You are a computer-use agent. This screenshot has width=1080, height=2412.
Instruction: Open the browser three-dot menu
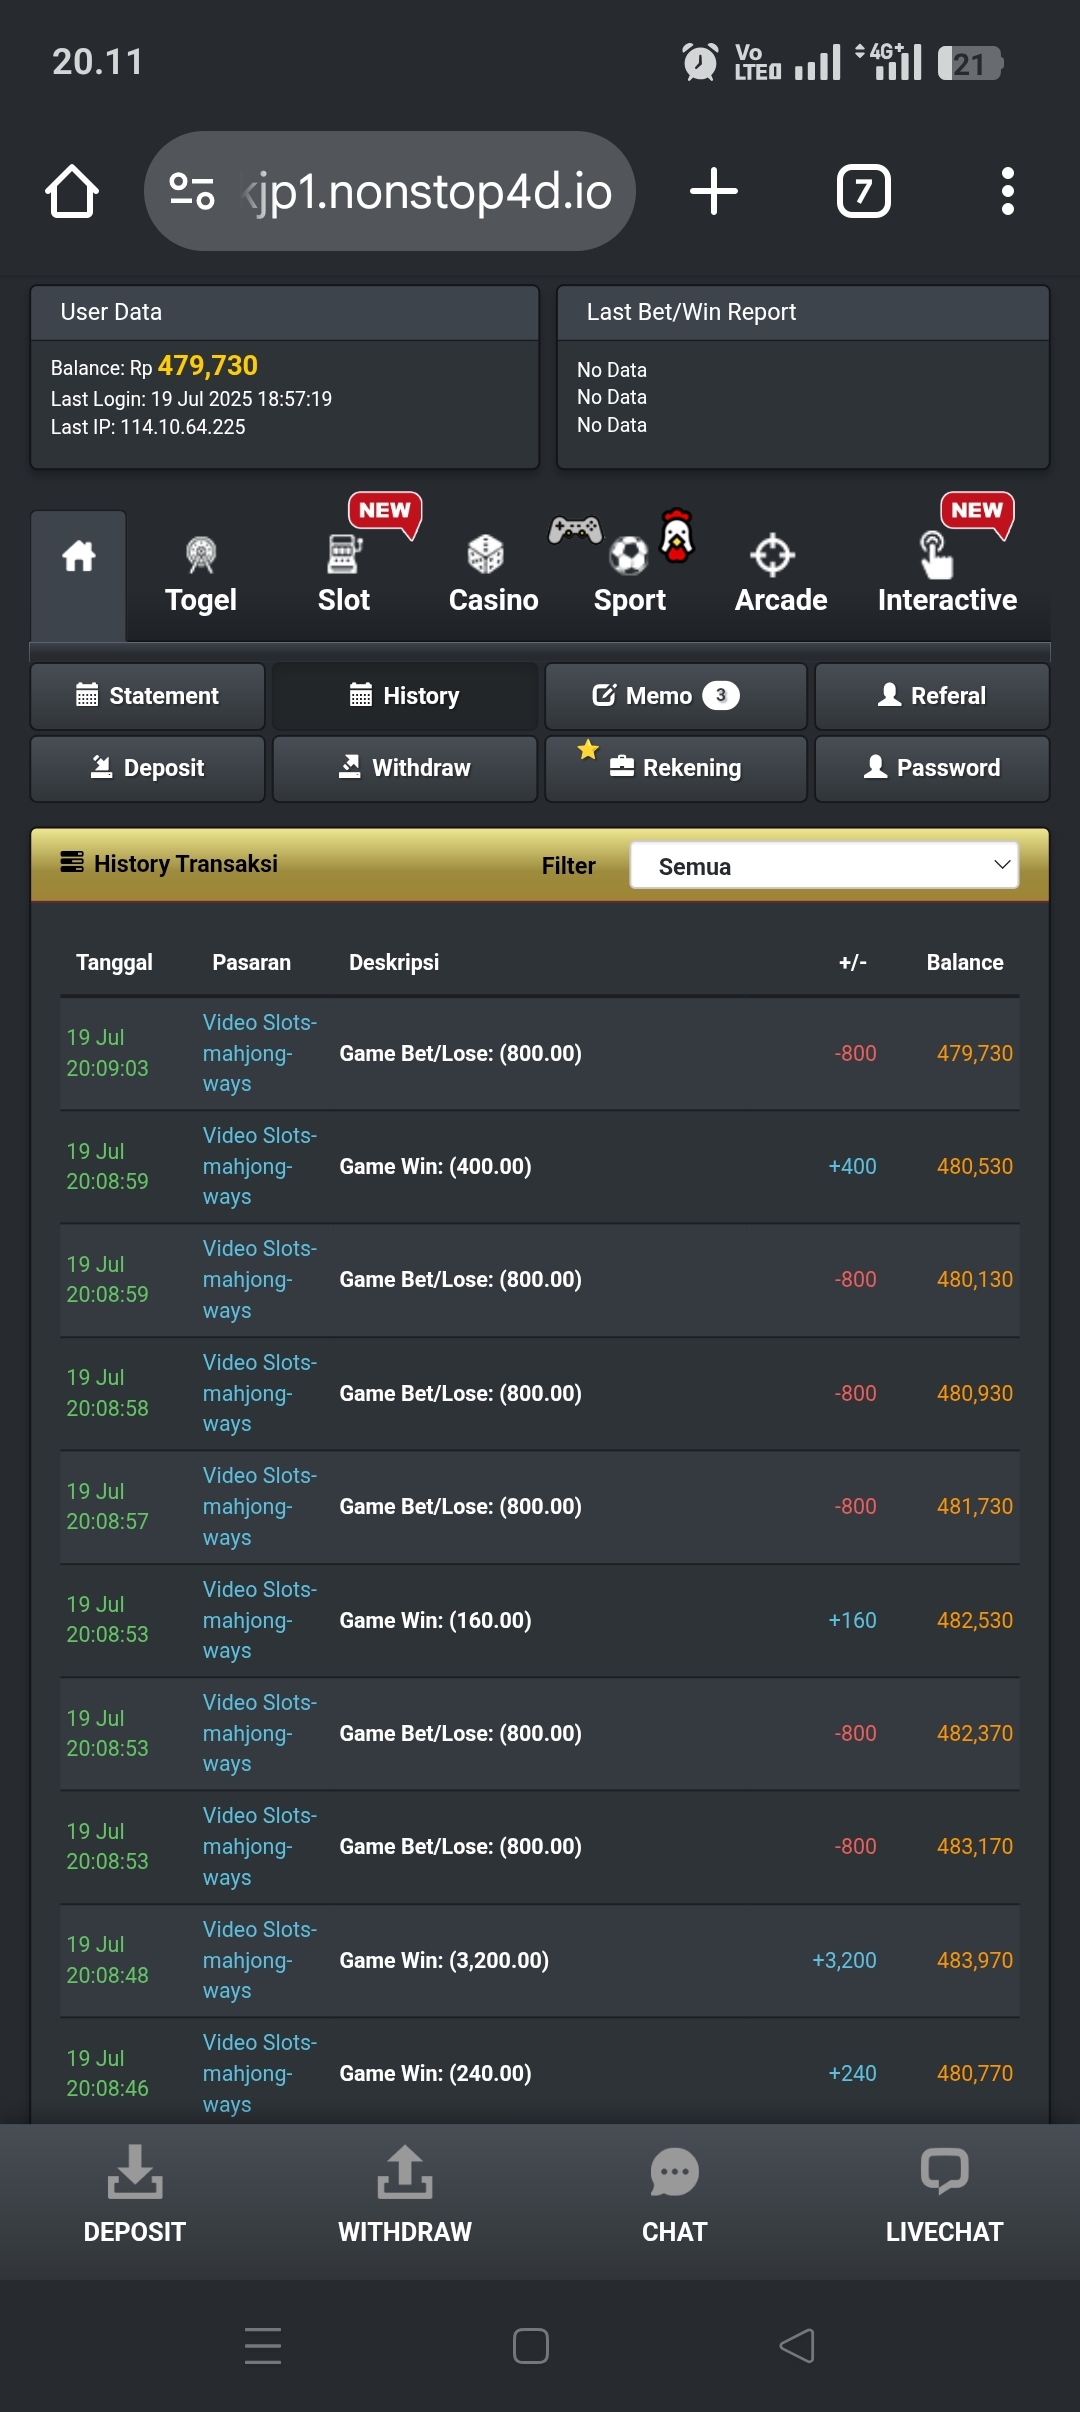1007,191
